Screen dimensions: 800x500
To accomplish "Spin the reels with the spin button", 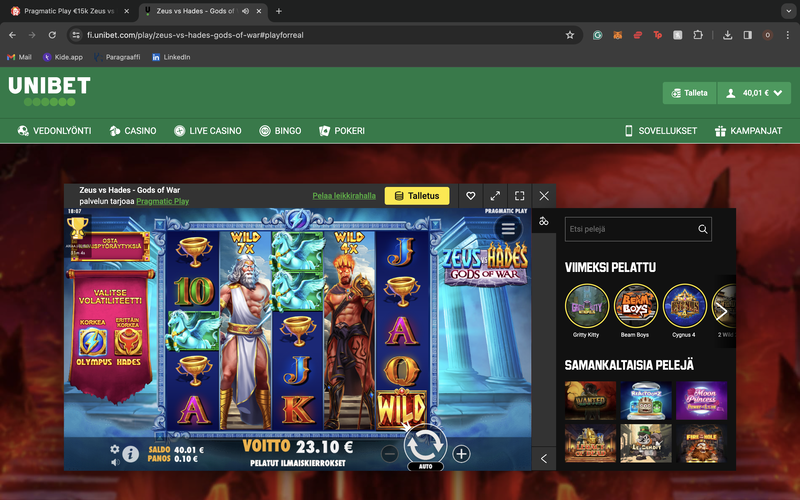I will pos(425,444).
